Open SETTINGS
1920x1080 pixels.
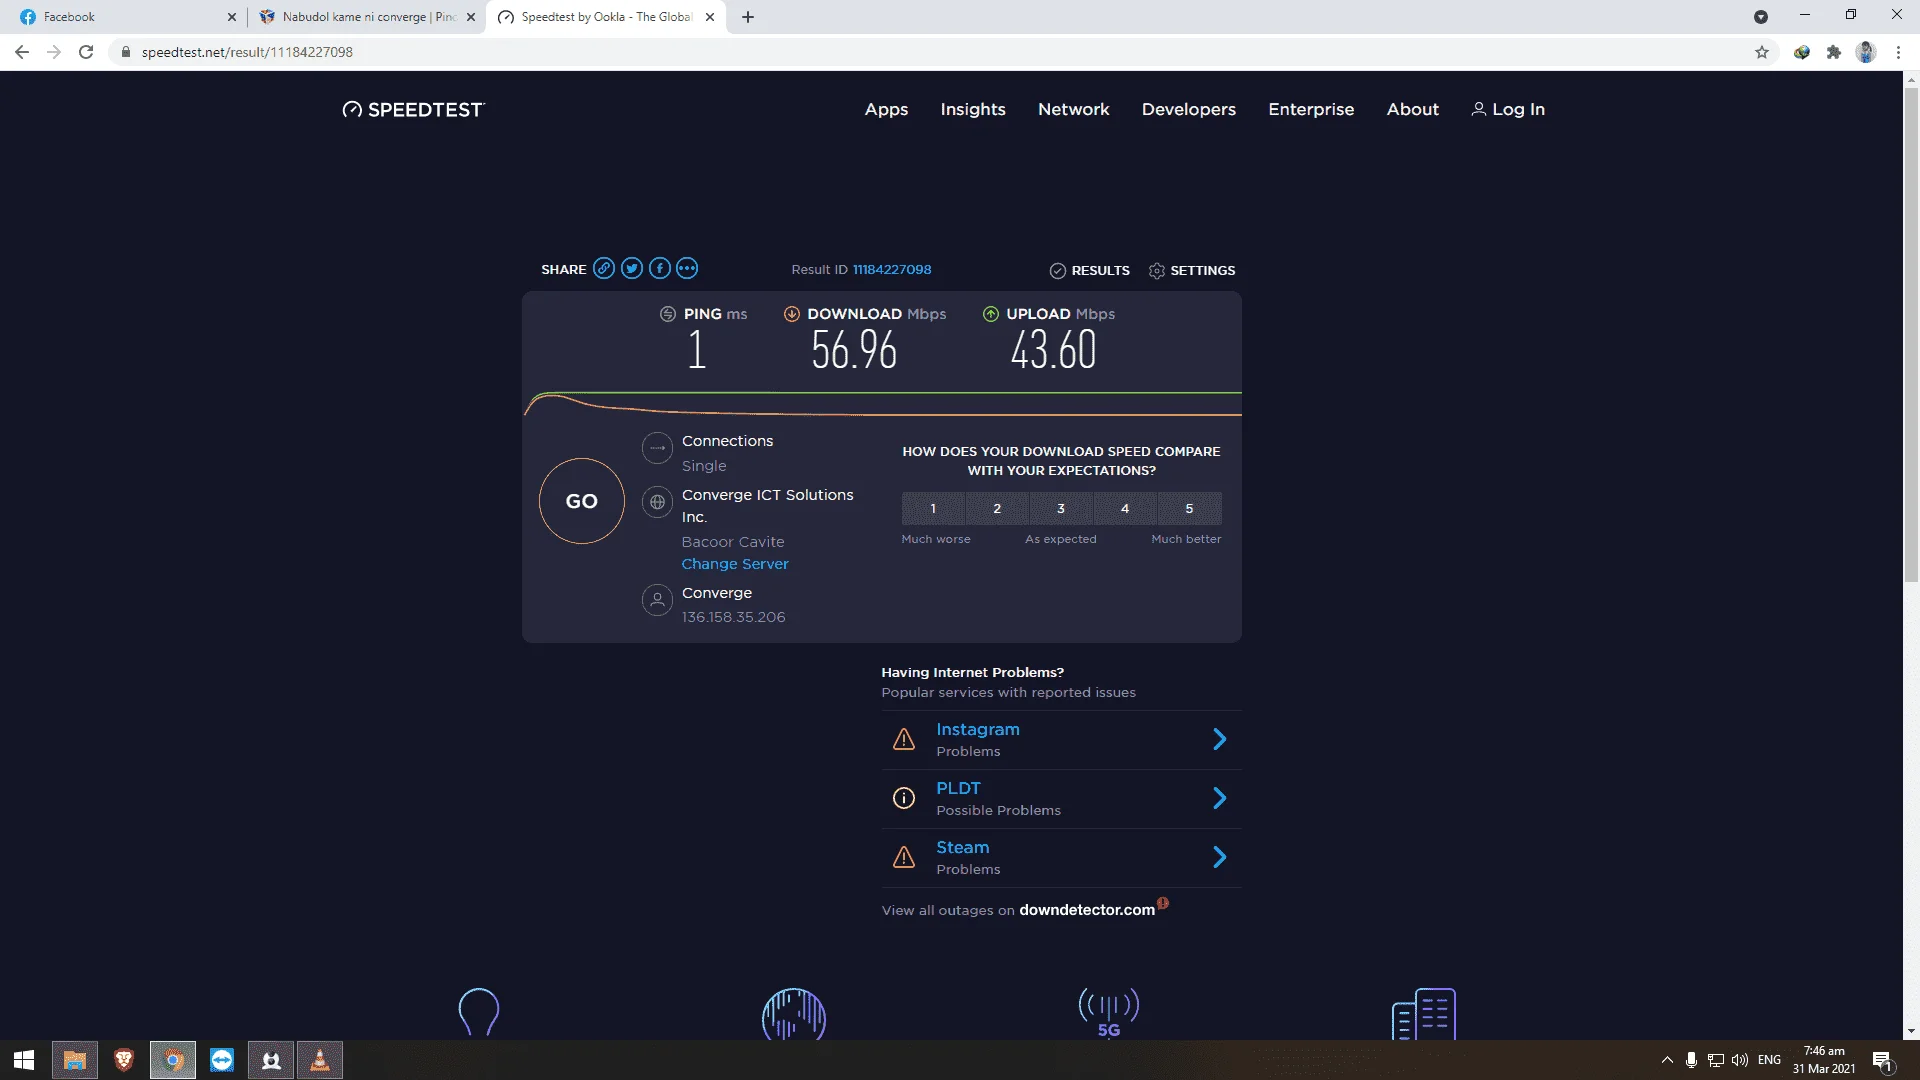(x=1192, y=271)
